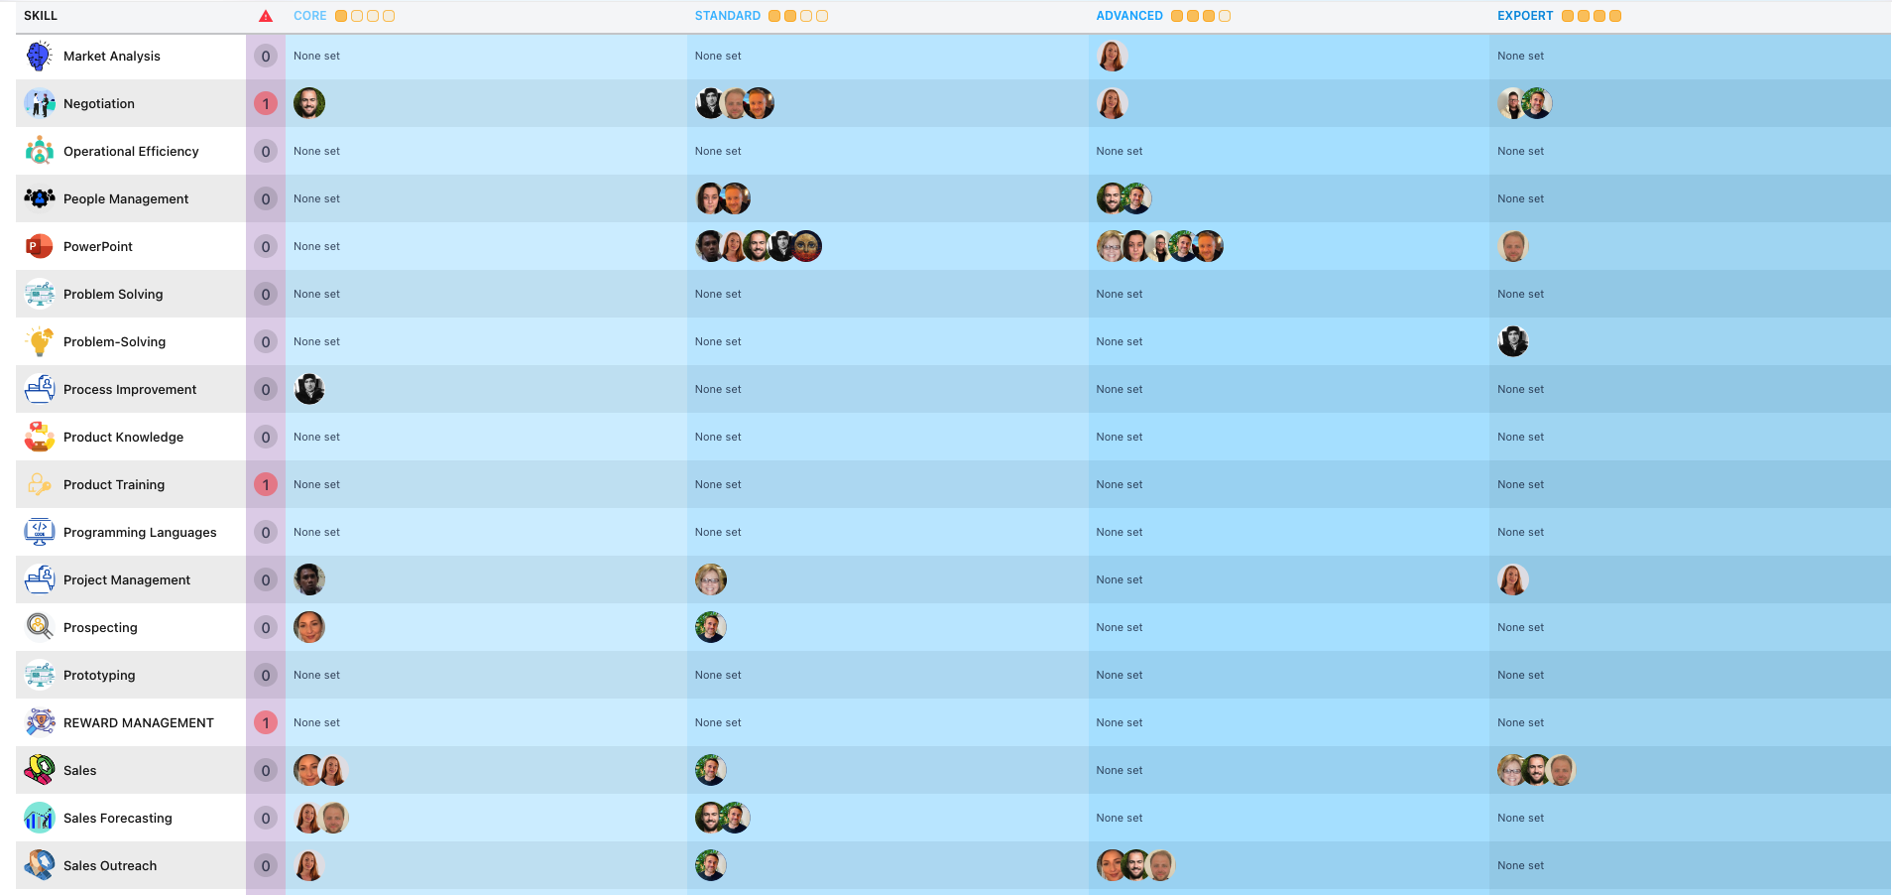Viewport: 1892px width, 895px height.
Task: Click the avatar in Process Improvement Core cell
Action: pyautogui.click(x=309, y=389)
